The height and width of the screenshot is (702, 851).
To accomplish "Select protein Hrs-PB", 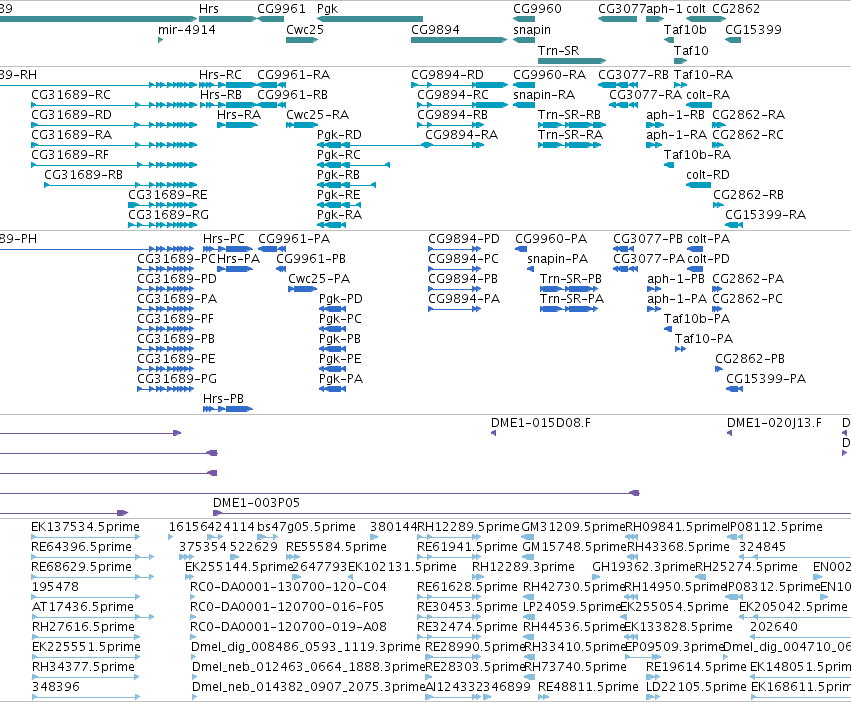I will click(x=223, y=399).
